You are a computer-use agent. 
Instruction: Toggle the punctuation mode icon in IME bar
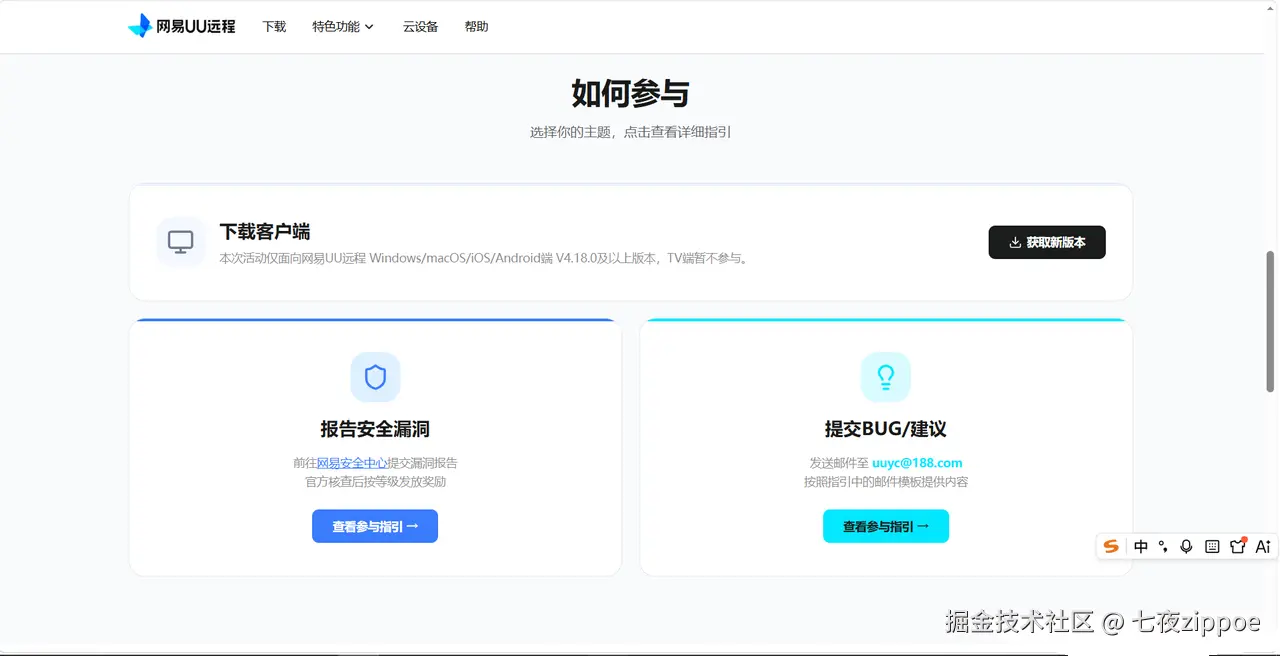1163,546
